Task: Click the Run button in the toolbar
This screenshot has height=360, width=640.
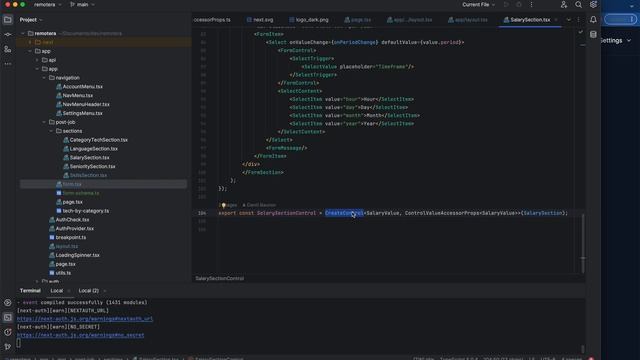Action: (506, 4)
